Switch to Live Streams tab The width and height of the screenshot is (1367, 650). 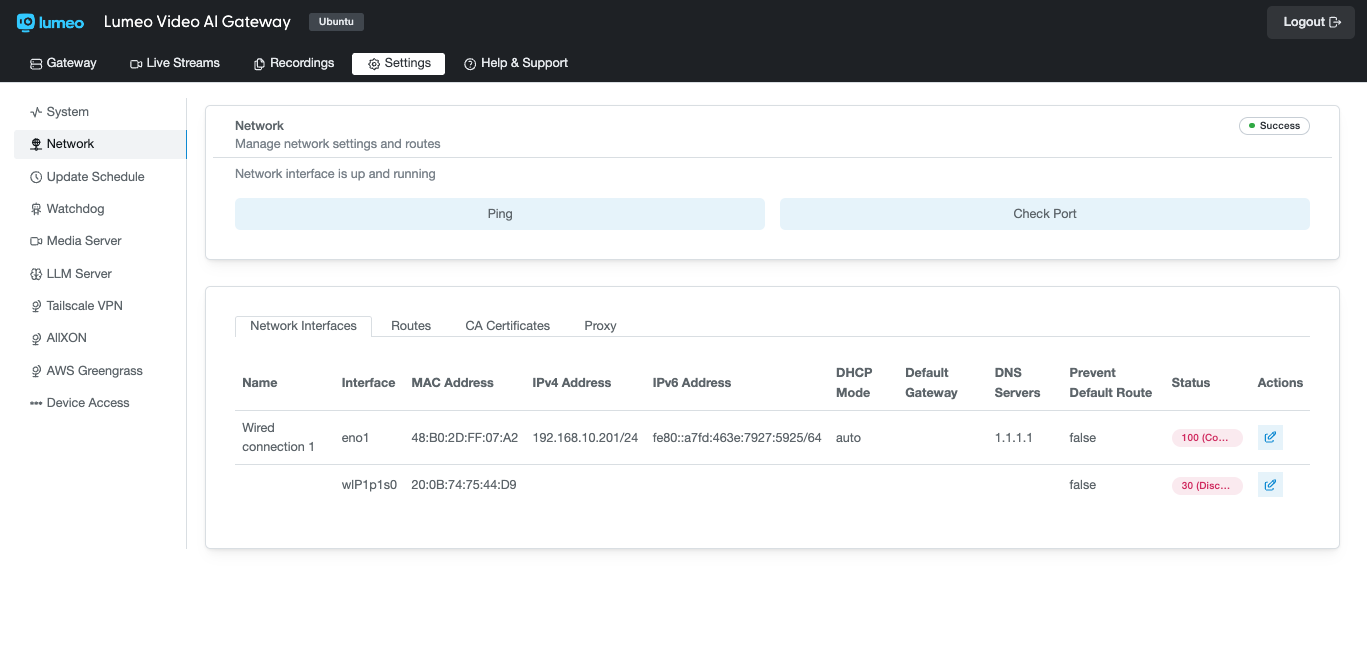point(175,63)
